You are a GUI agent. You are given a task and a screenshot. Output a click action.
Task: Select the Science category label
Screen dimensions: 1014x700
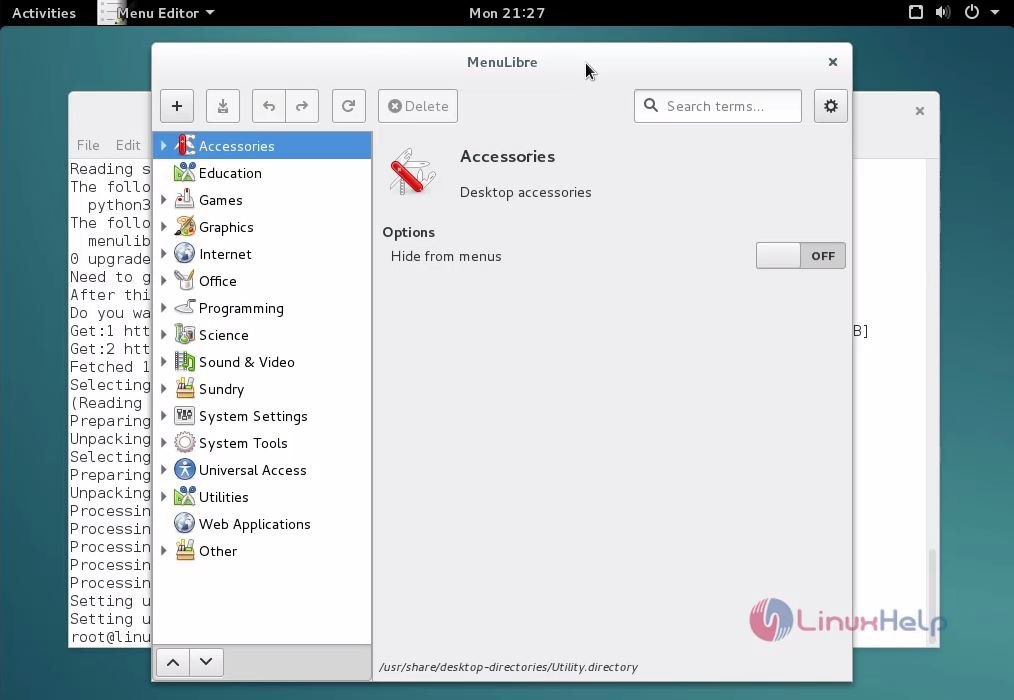click(x=224, y=335)
